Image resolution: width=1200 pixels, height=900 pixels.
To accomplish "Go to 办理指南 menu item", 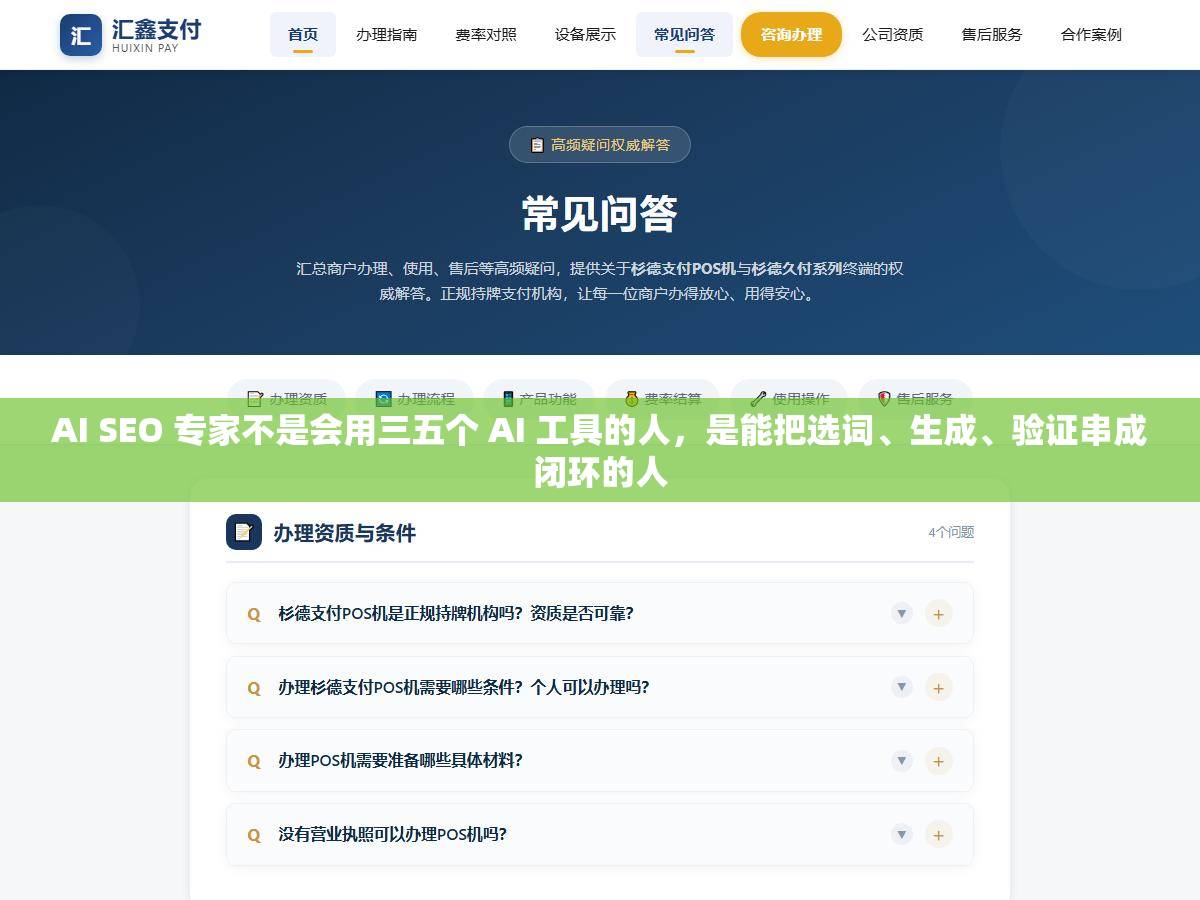I will (387, 35).
